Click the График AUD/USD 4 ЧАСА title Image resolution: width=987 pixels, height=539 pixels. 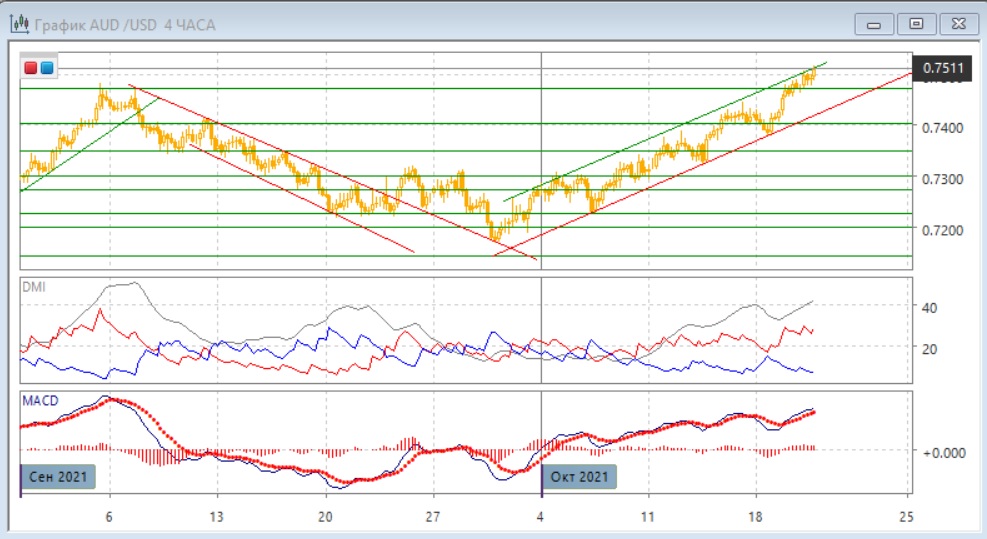pyautogui.click(x=124, y=24)
